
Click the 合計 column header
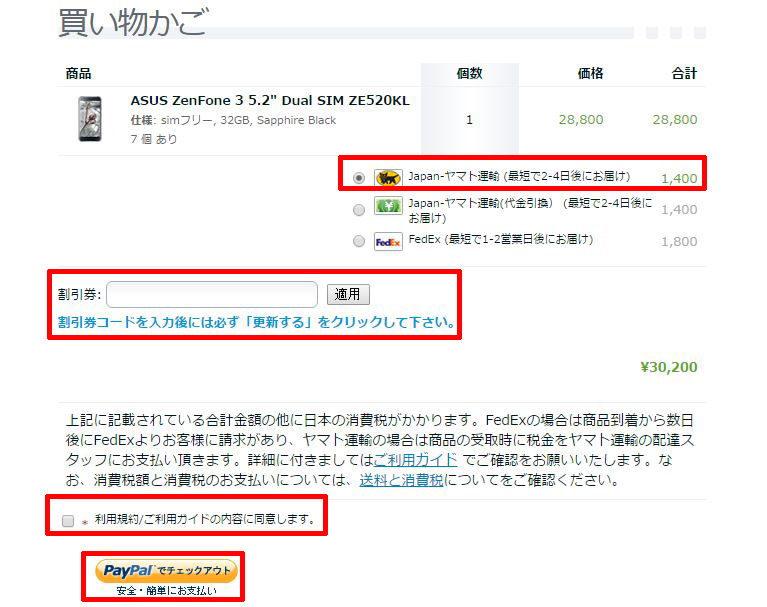coord(684,73)
